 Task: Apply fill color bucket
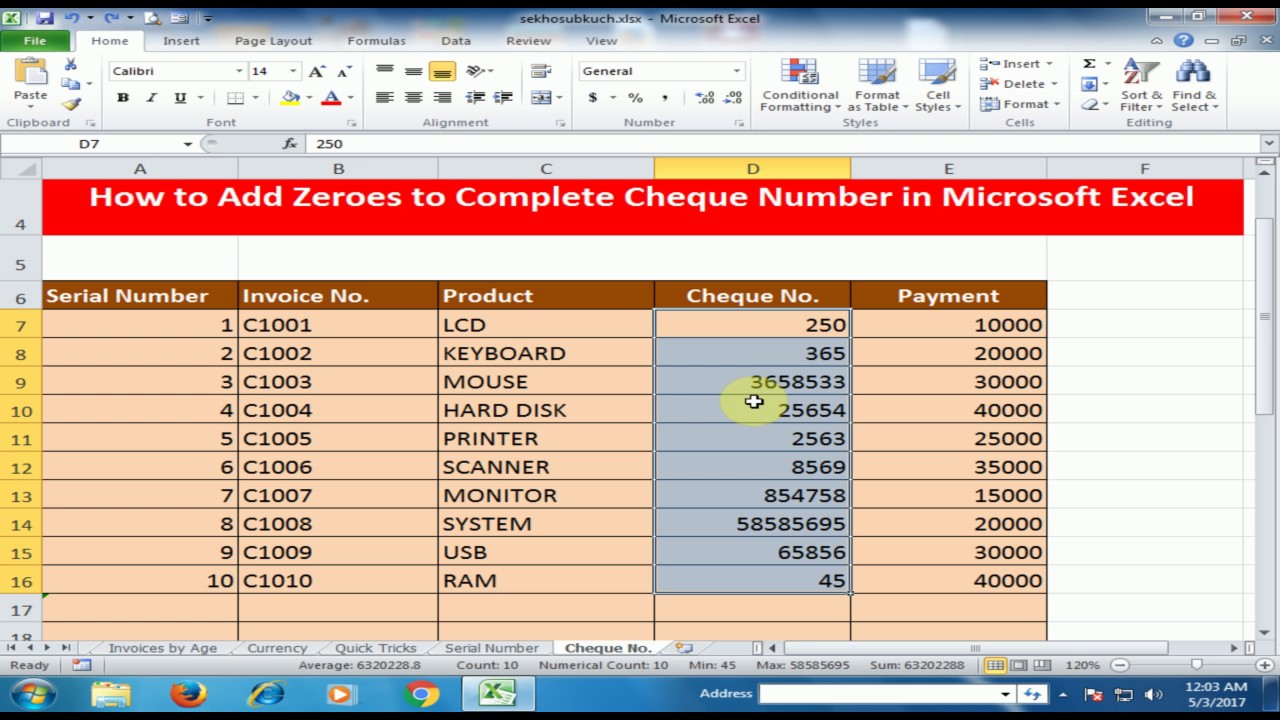coord(290,98)
